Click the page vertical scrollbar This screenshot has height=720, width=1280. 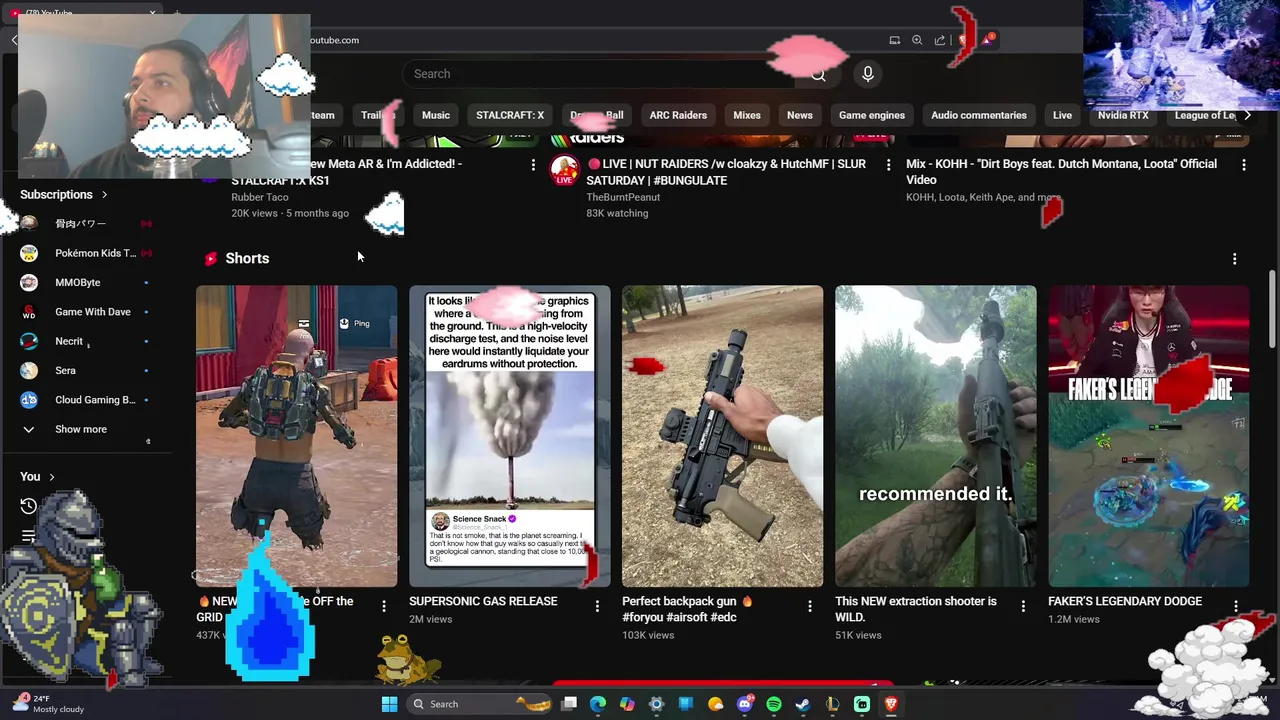coord(1272,310)
